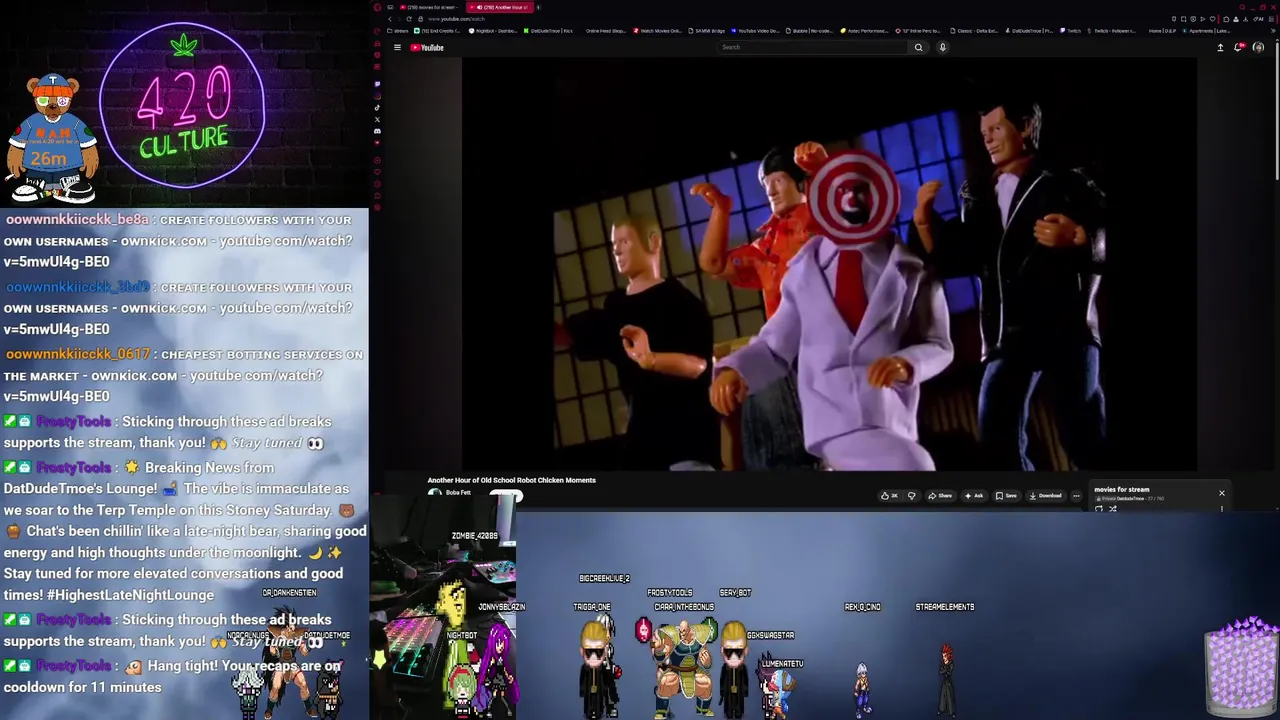Open the playlist options three-dot menu

click(x=1221, y=509)
